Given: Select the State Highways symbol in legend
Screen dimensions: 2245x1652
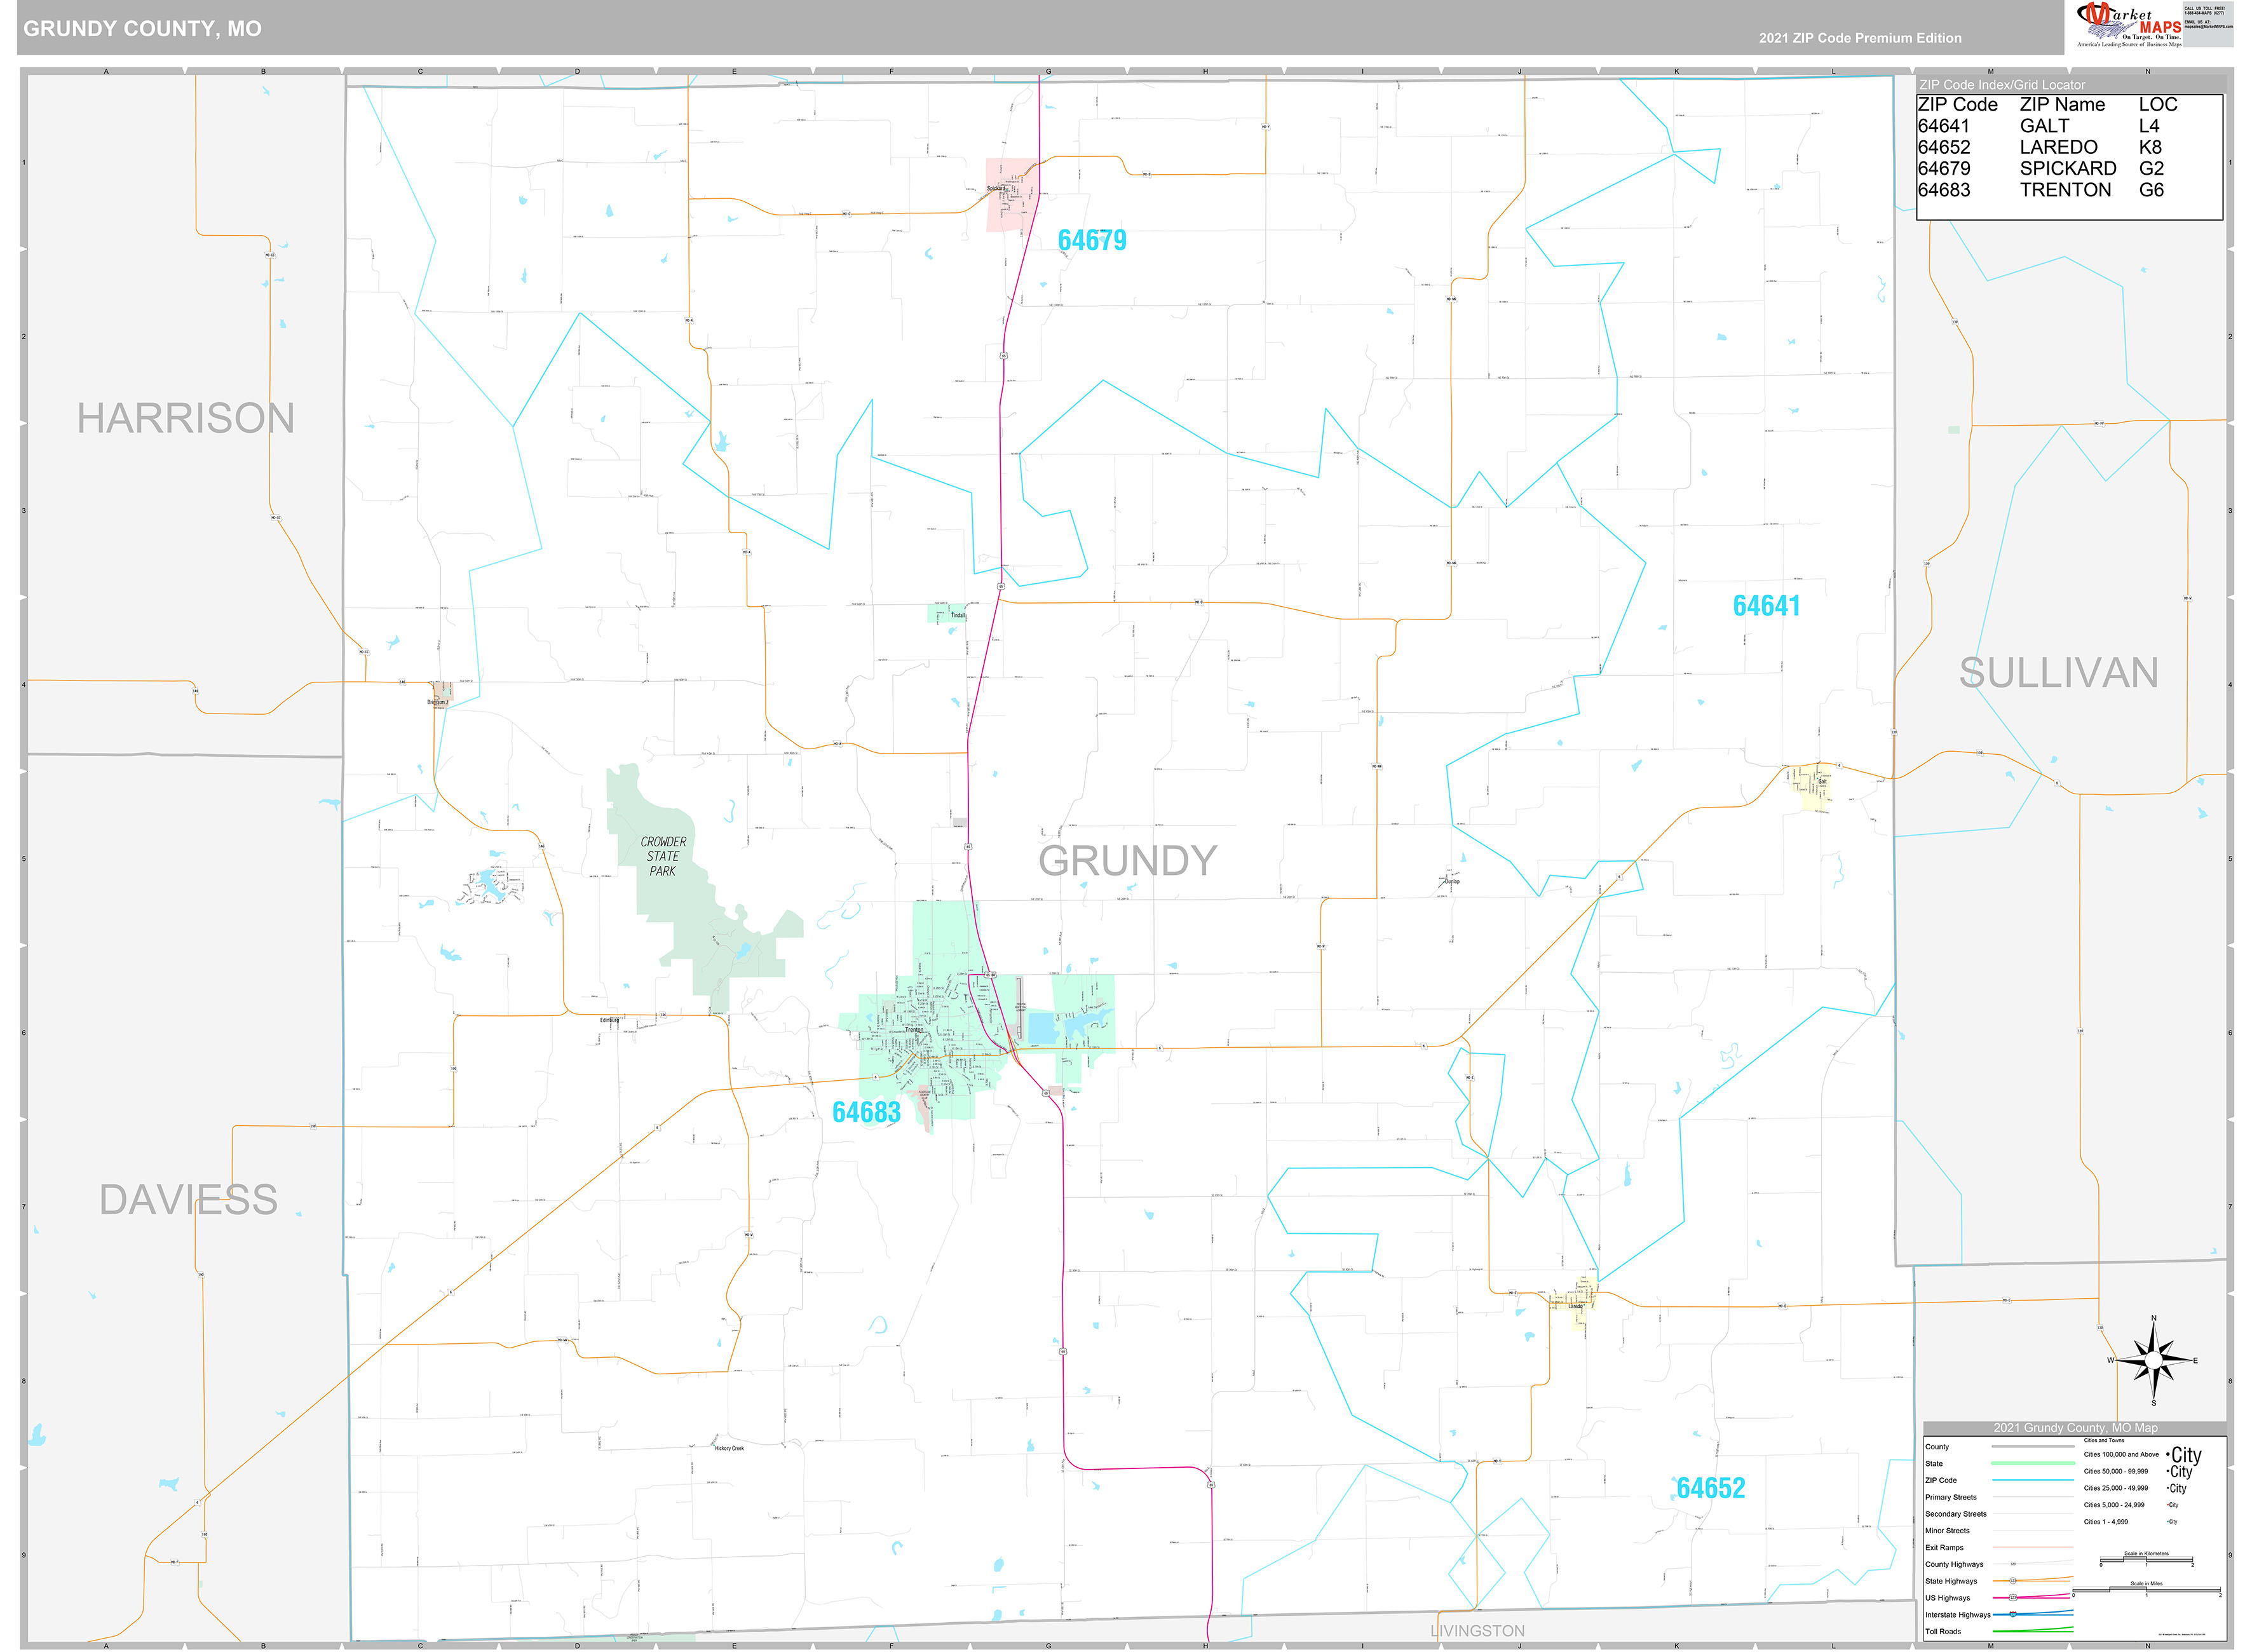Looking at the screenshot, I should tap(2013, 1582).
